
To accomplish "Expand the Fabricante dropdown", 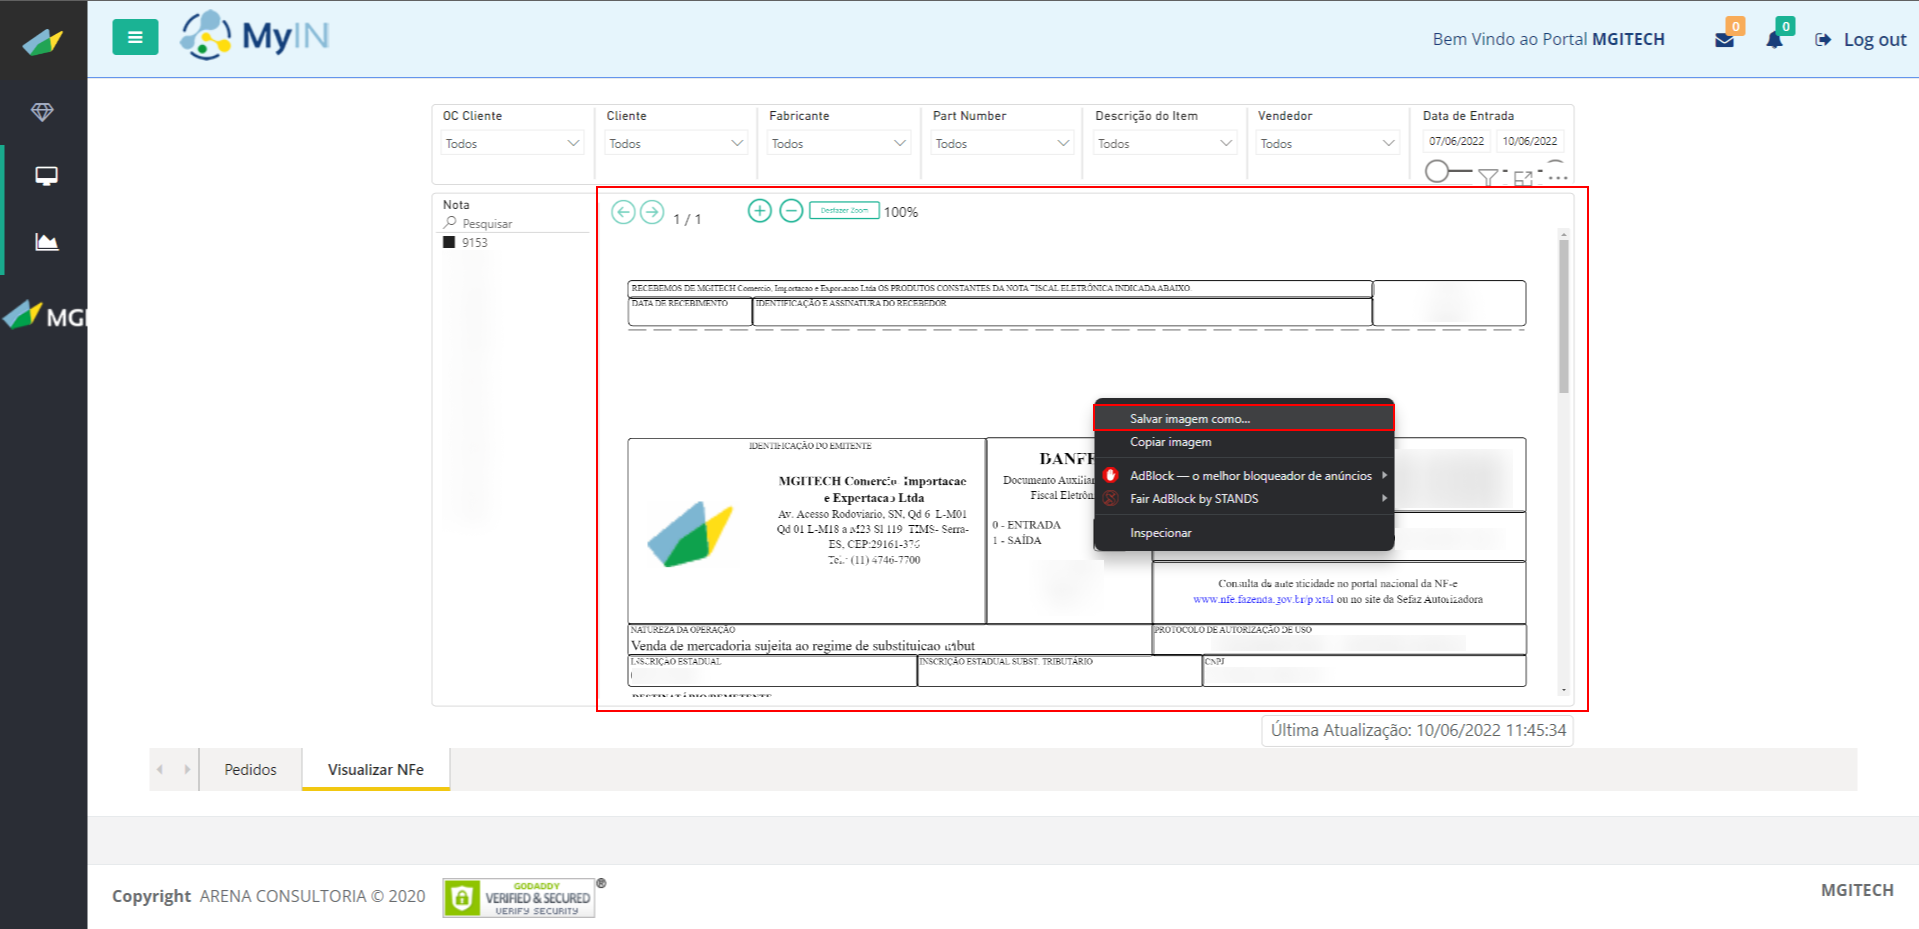I will coord(838,143).
